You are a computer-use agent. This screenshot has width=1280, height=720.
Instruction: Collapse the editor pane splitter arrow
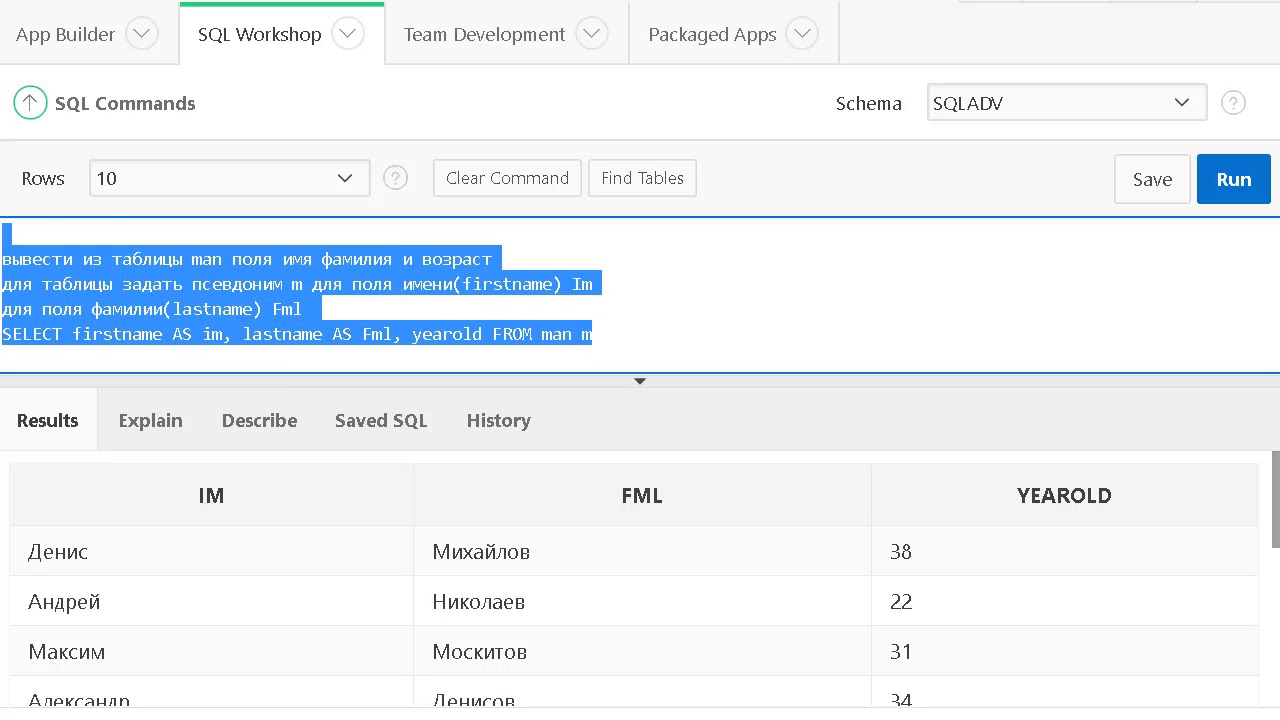click(x=640, y=381)
